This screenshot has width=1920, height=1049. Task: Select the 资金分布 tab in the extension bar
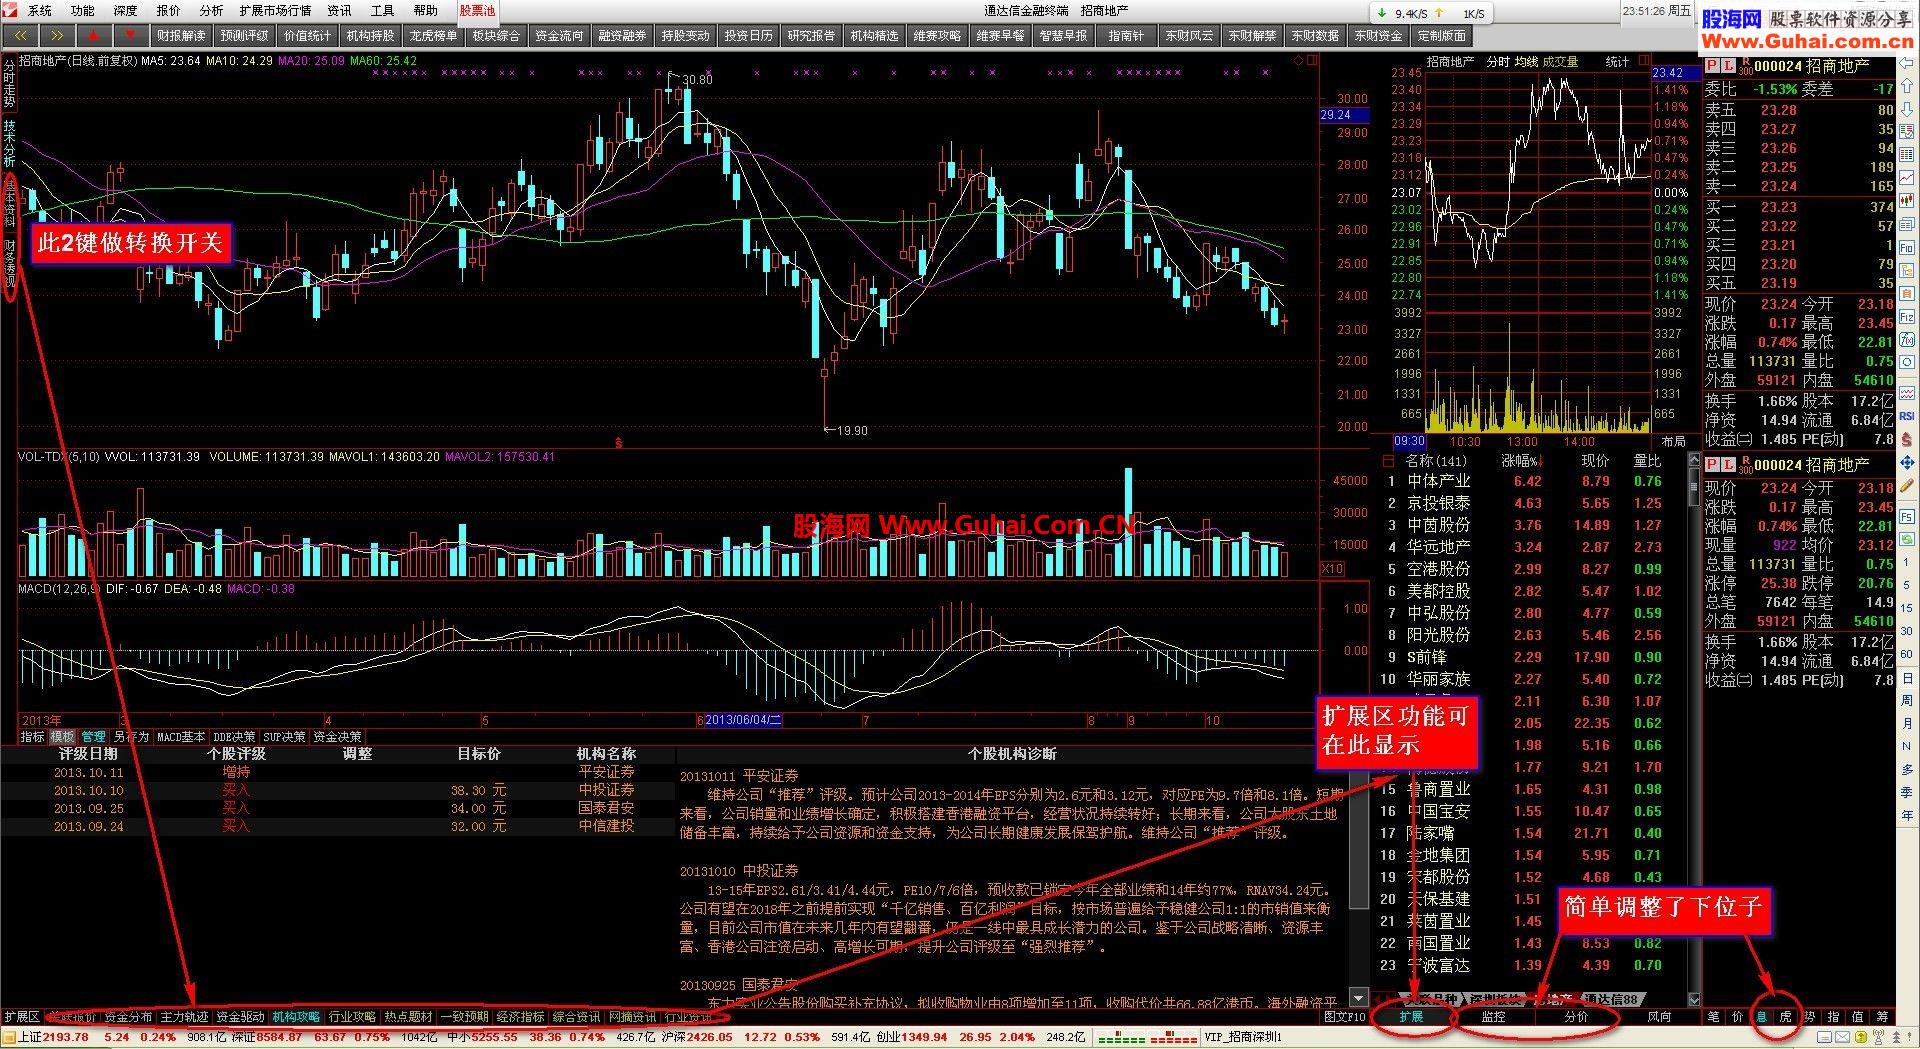click(x=128, y=1017)
